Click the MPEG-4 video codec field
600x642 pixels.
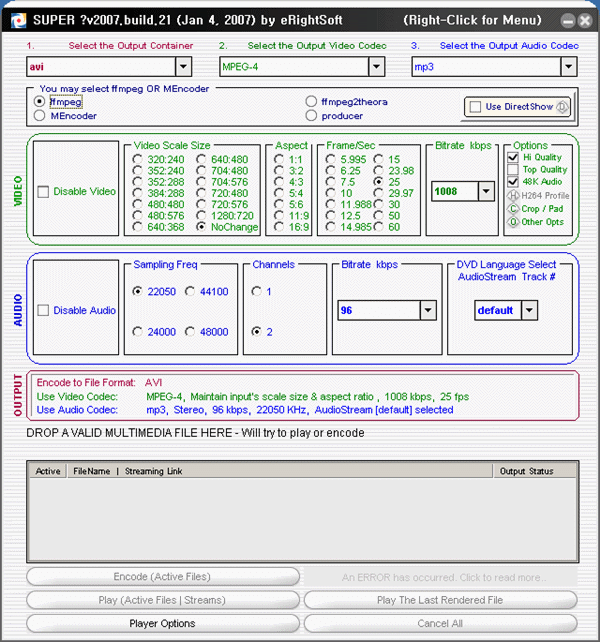[294, 66]
